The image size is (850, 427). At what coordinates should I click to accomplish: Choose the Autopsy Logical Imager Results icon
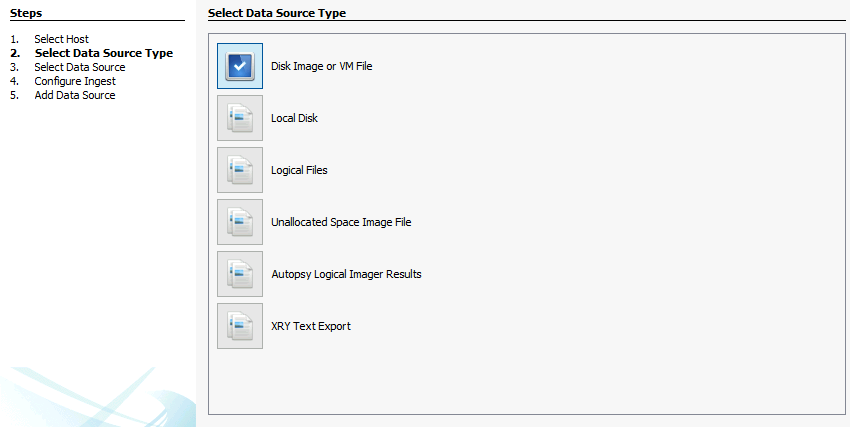pyautogui.click(x=240, y=274)
